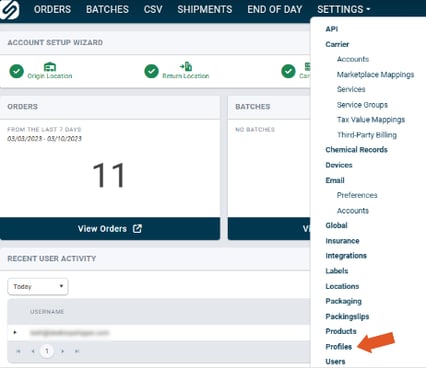Open Global settings
426x368 pixels.
click(x=336, y=226)
